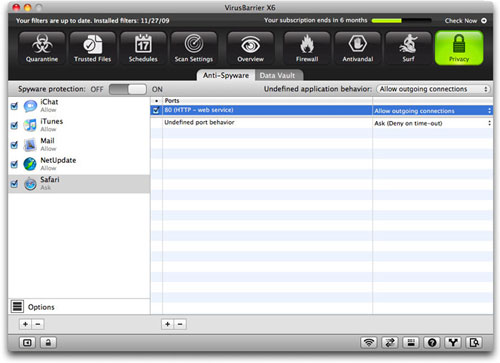Open Undefined application behavior dropdown

pyautogui.click(x=434, y=89)
